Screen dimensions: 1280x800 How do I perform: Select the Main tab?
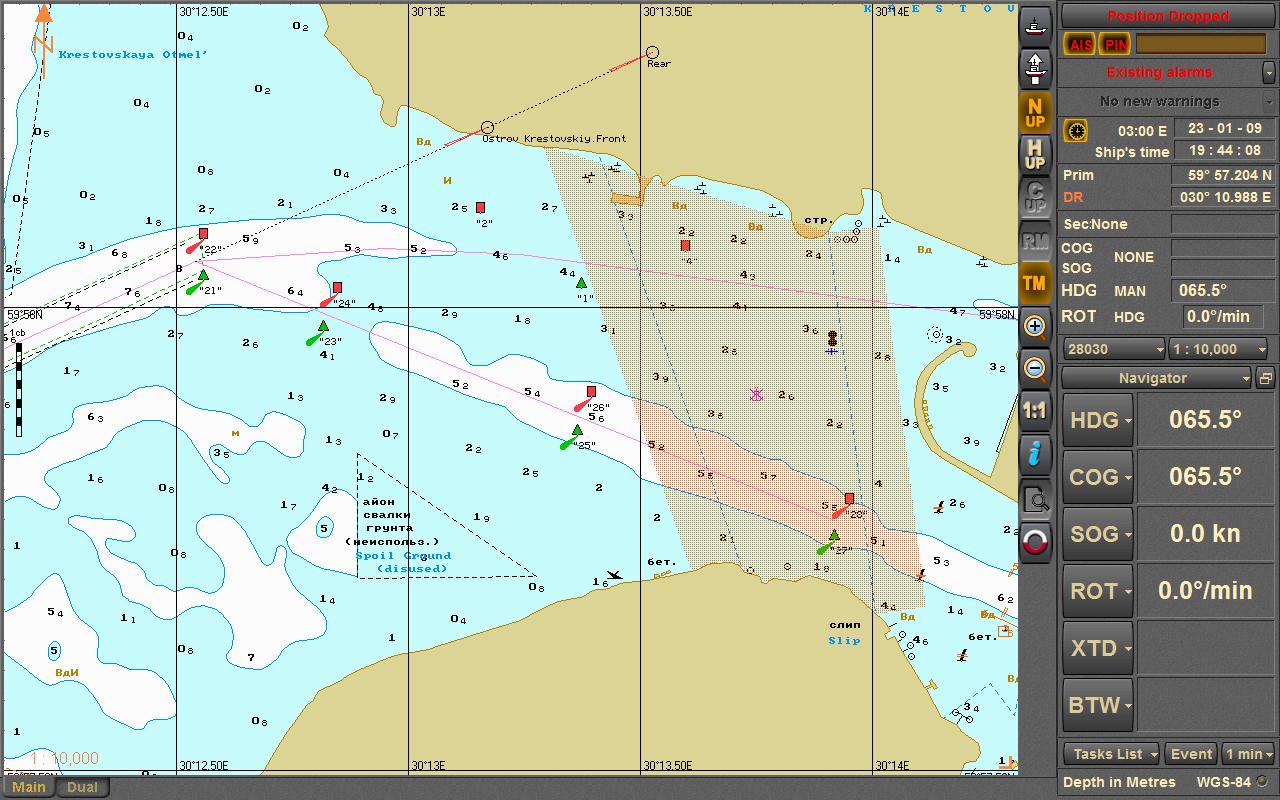[29, 787]
